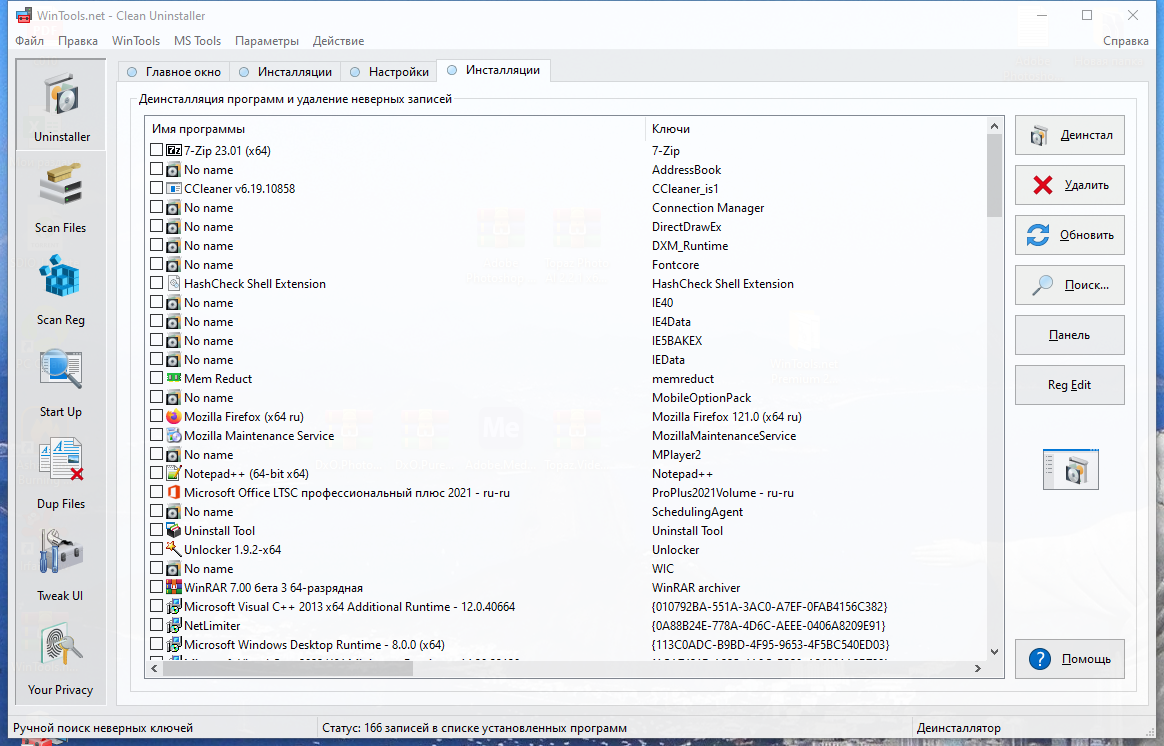Open the Параметры menu
Screen dimensions: 1164x746
[x=267, y=41]
